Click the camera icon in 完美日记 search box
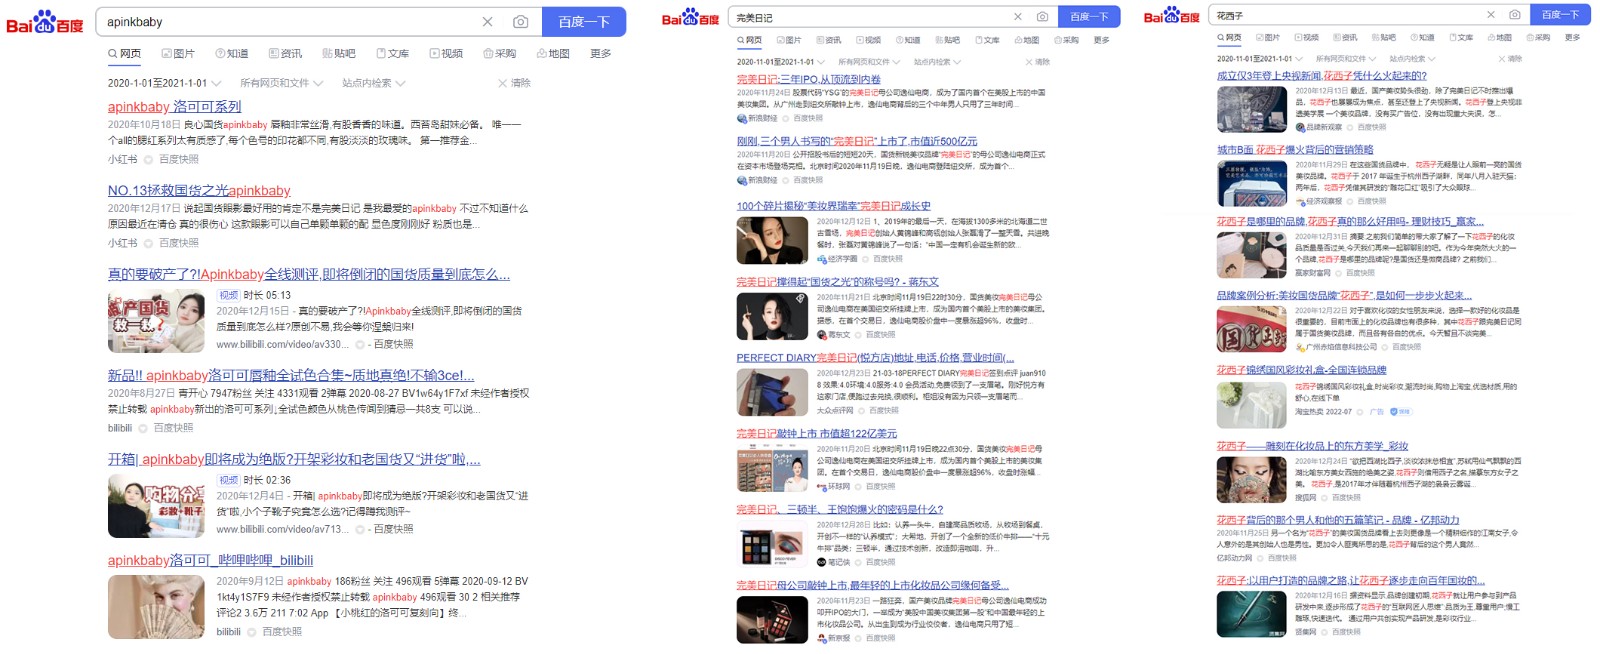The height and width of the screenshot is (654, 1600). [x=1042, y=17]
